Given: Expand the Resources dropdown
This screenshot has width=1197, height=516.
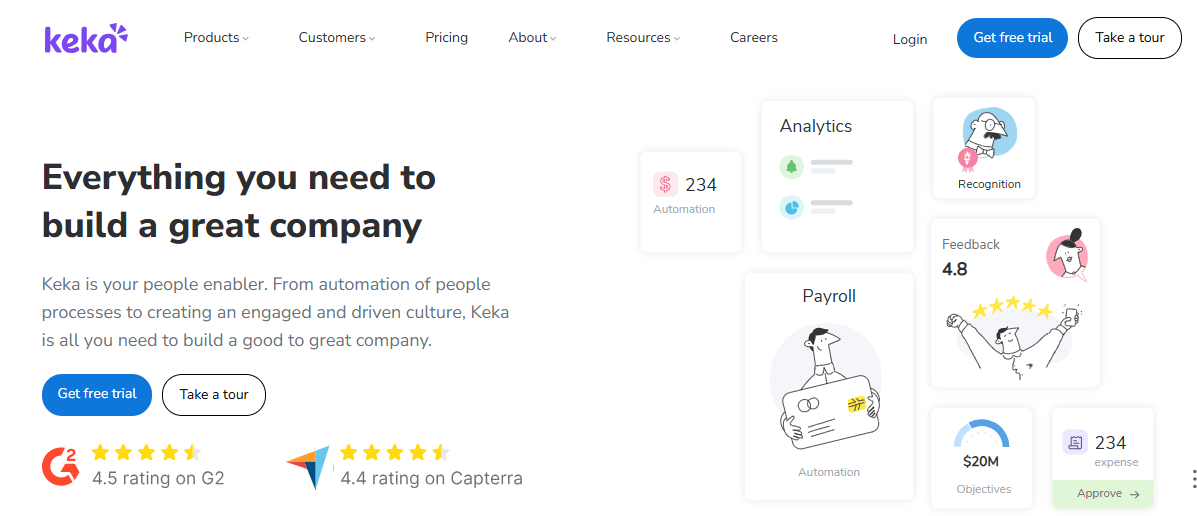Looking at the screenshot, I should [643, 37].
